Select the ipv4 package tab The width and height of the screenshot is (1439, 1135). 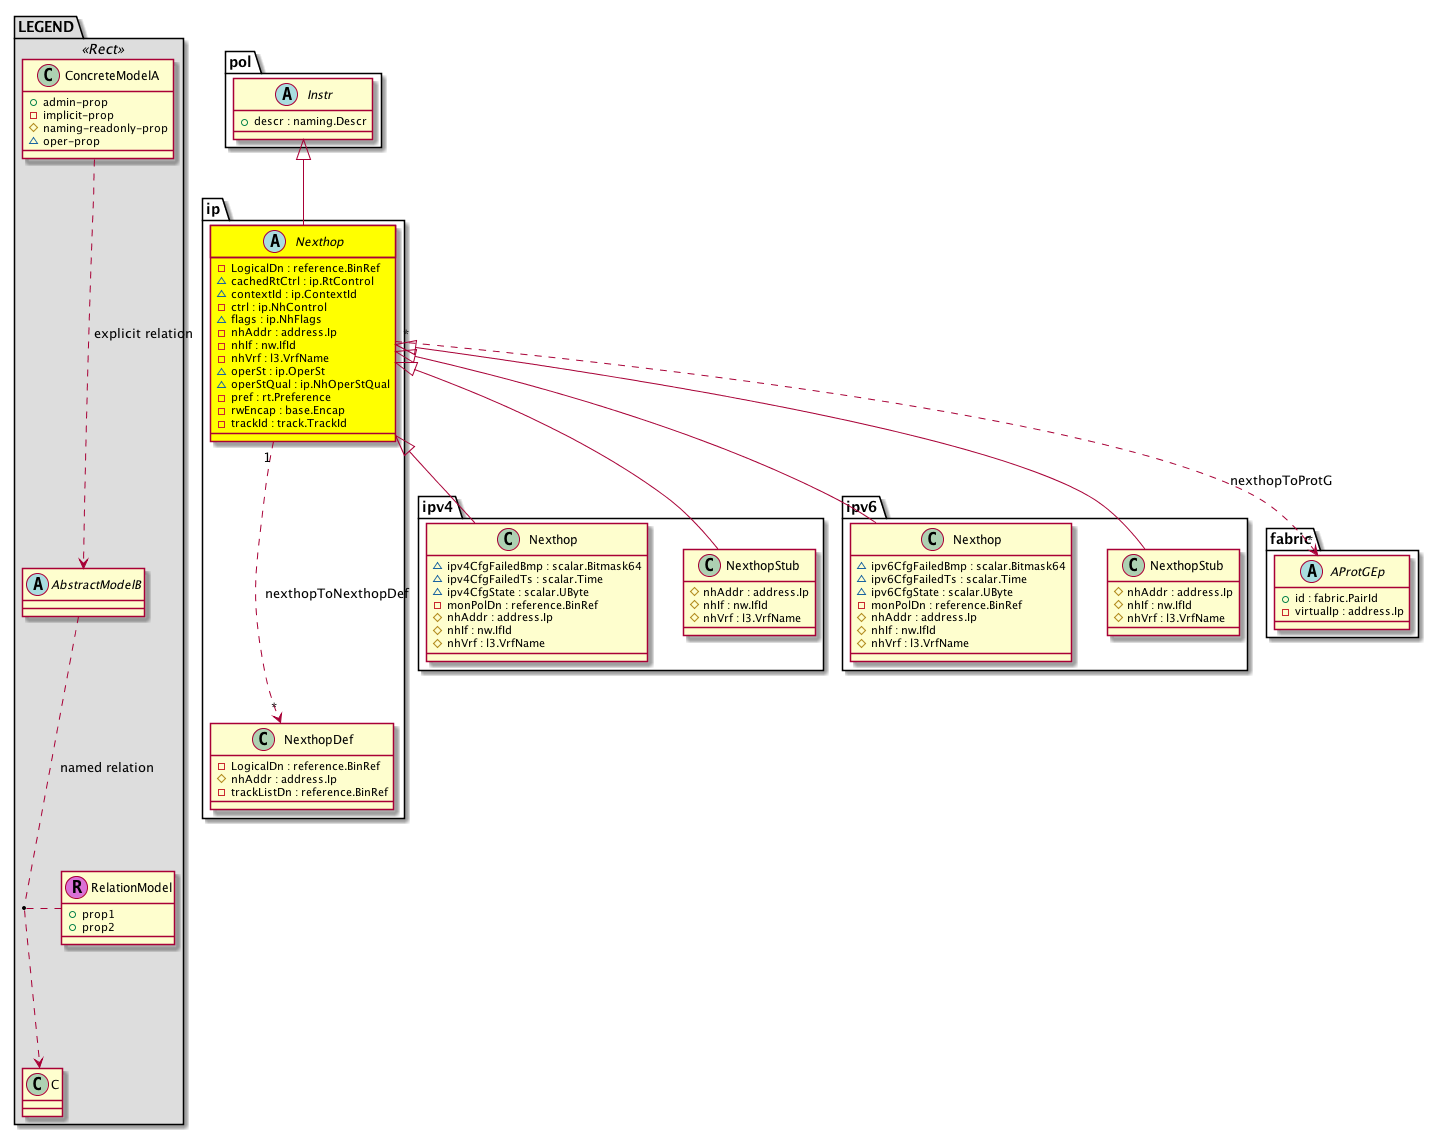pos(437,507)
